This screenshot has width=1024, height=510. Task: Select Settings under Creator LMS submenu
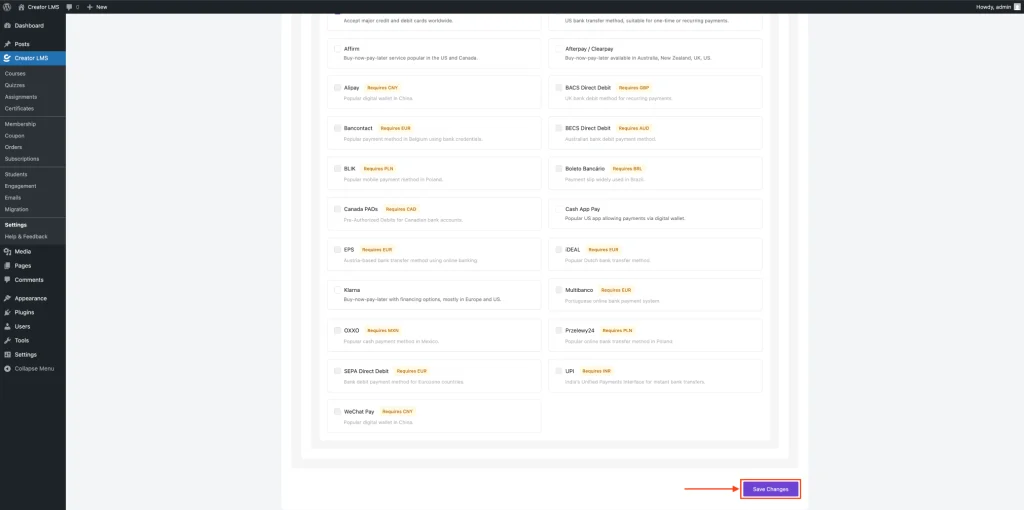(16, 225)
